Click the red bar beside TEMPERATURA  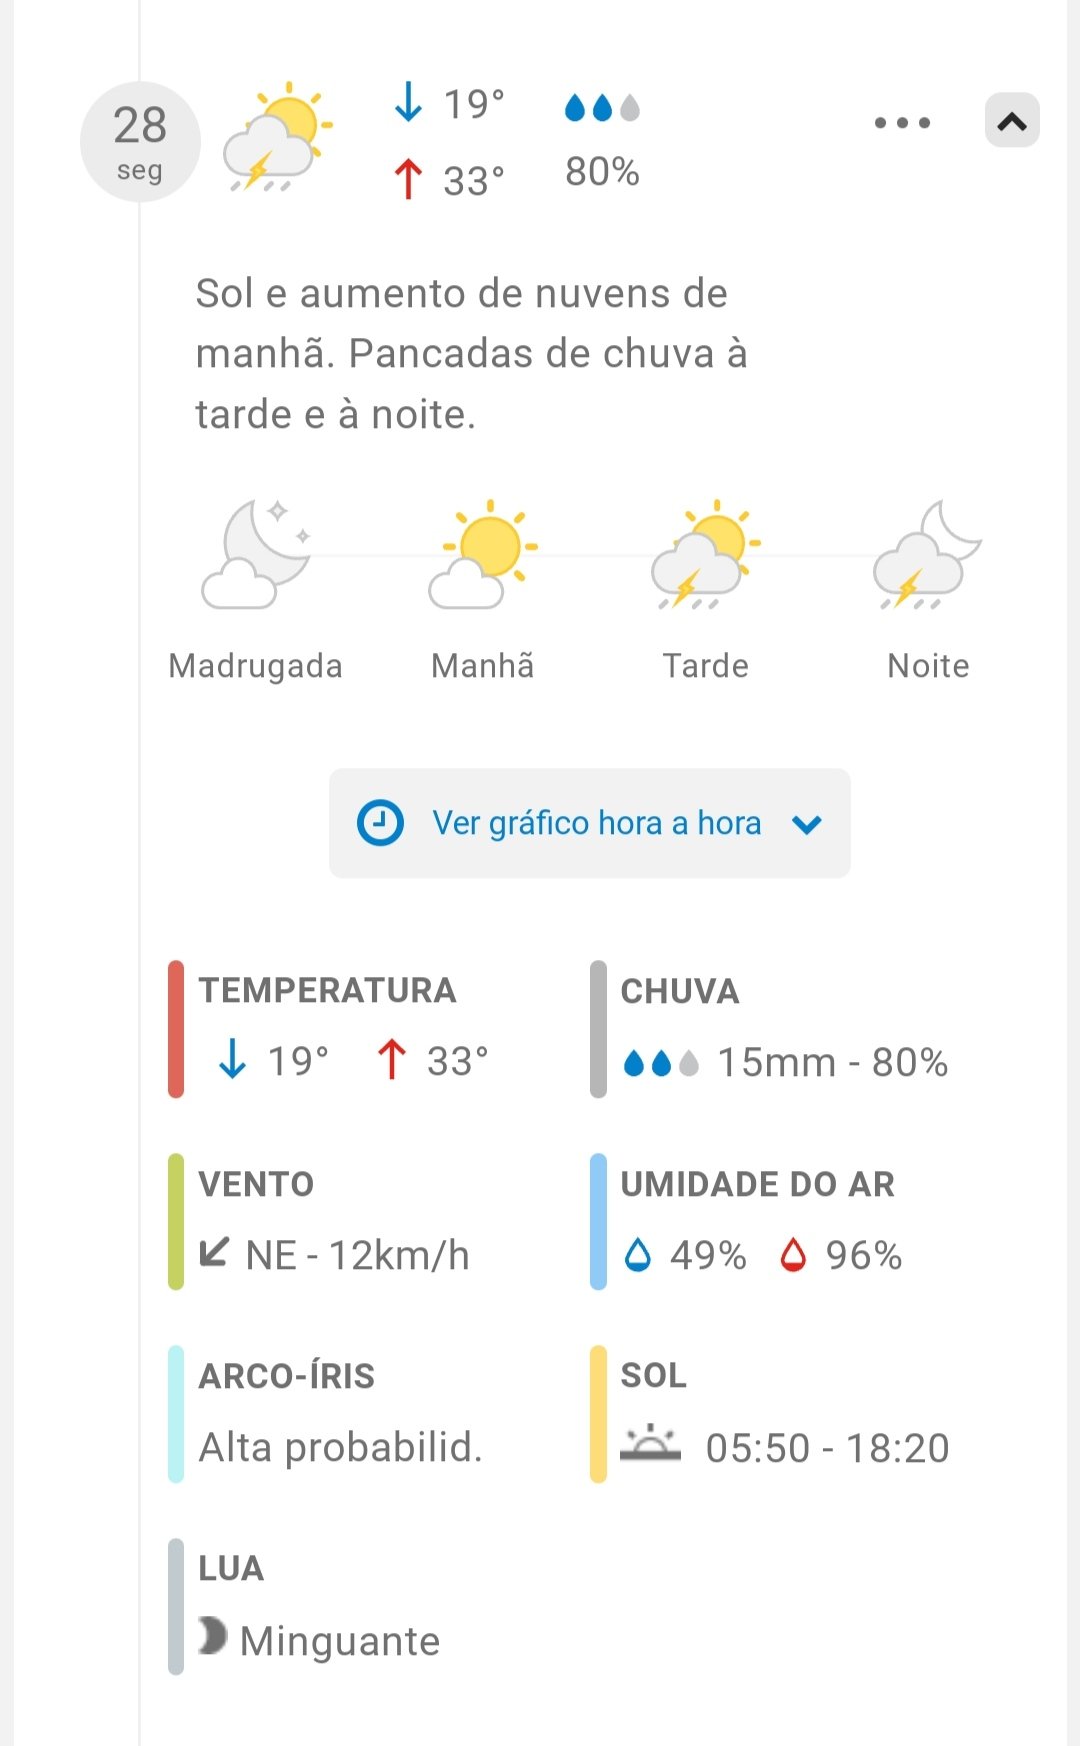pyautogui.click(x=176, y=1029)
